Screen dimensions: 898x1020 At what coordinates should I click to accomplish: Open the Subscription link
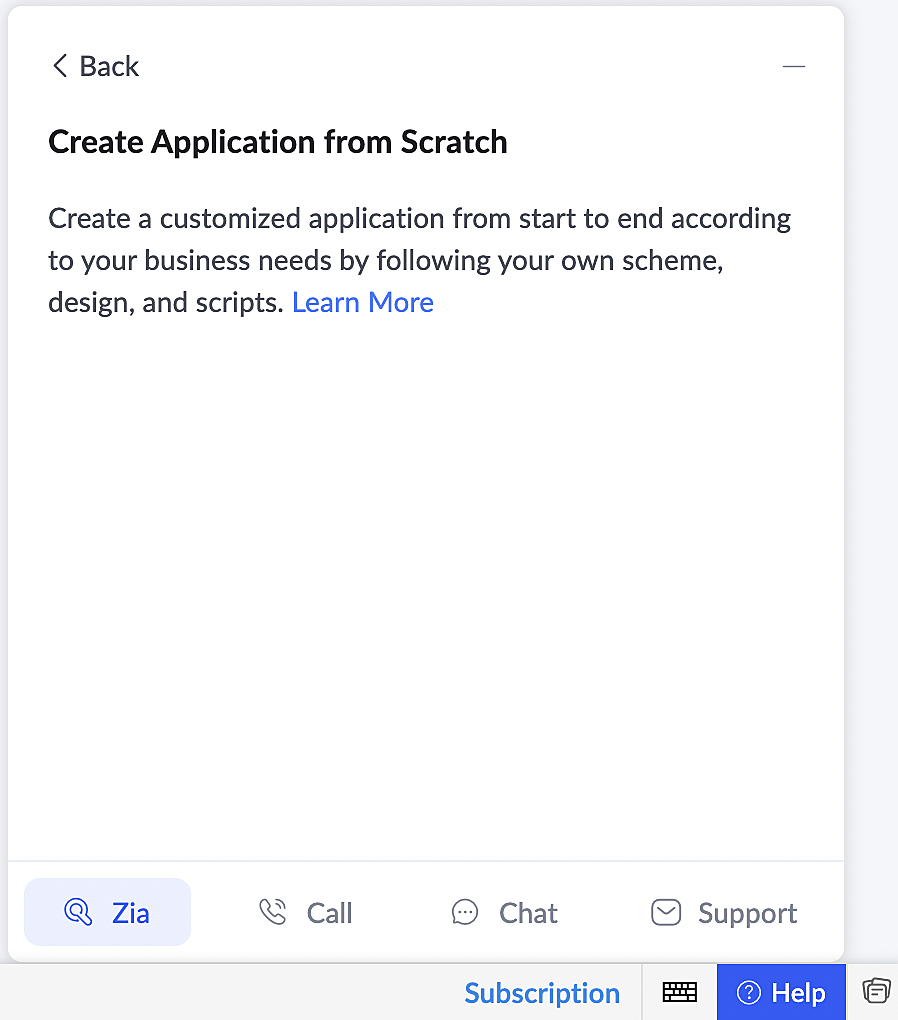click(542, 993)
